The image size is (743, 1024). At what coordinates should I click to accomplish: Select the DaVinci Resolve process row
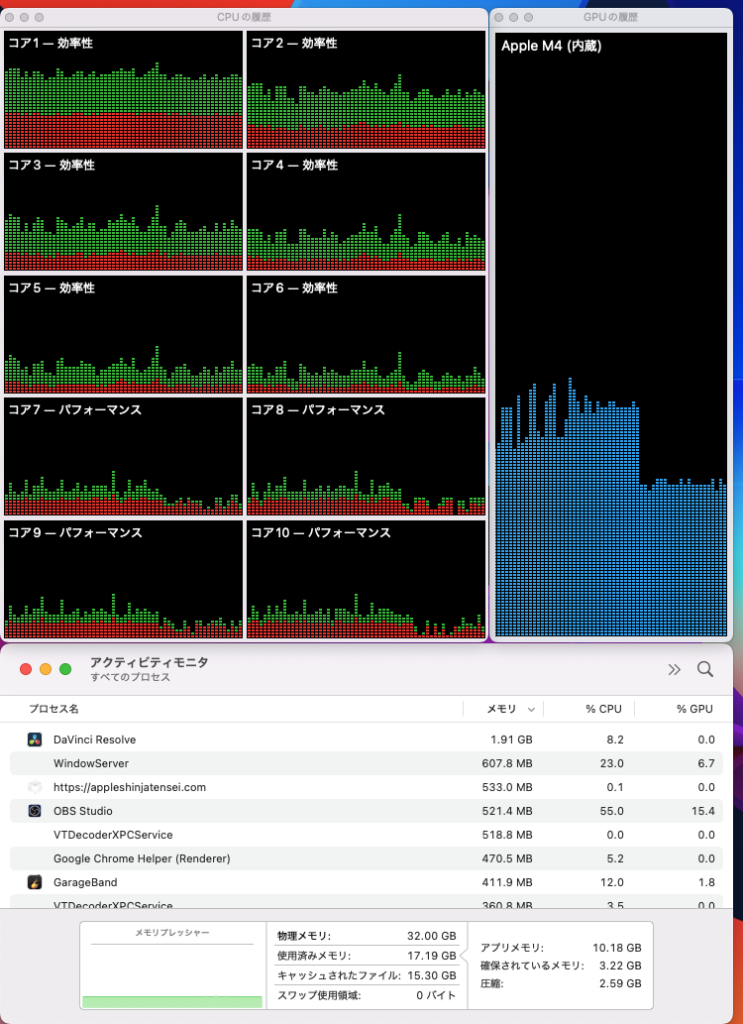pyautogui.click(x=366, y=739)
